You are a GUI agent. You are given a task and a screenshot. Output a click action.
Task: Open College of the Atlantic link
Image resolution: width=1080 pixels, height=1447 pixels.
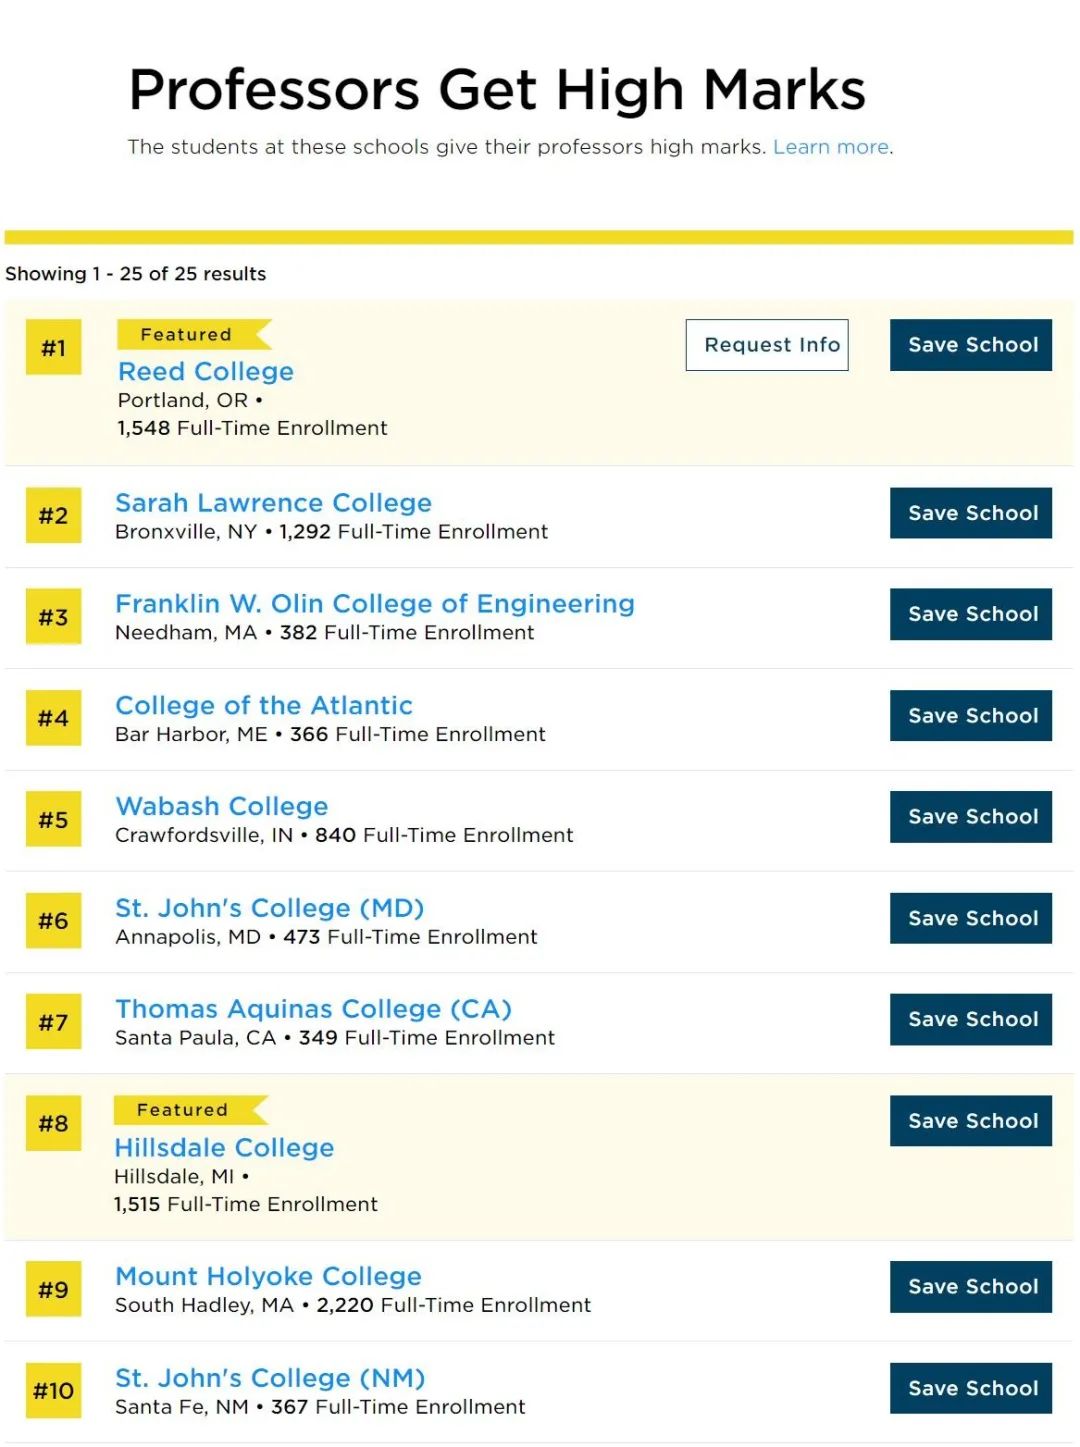pyautogui.click(x=264, y=705)
